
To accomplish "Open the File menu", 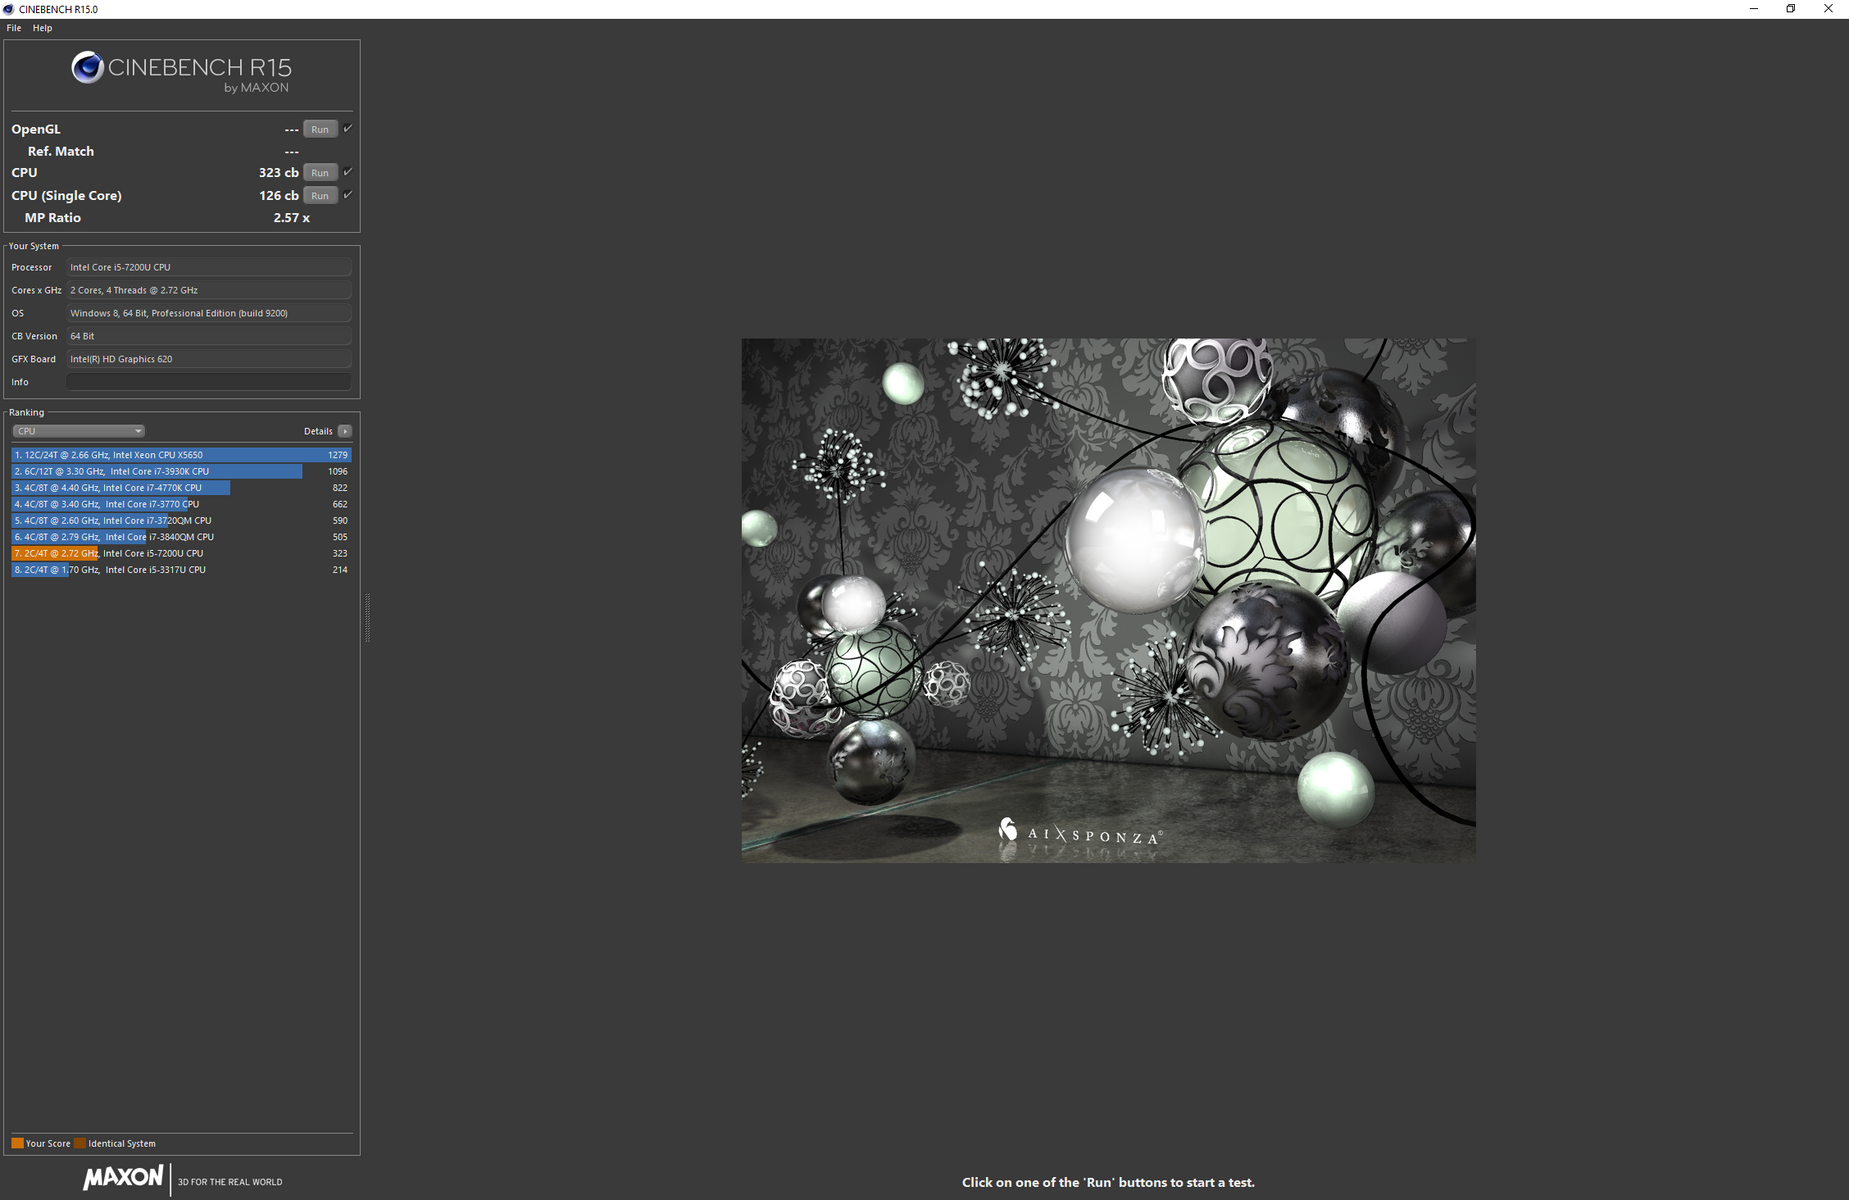I will [x=14, y=28].
